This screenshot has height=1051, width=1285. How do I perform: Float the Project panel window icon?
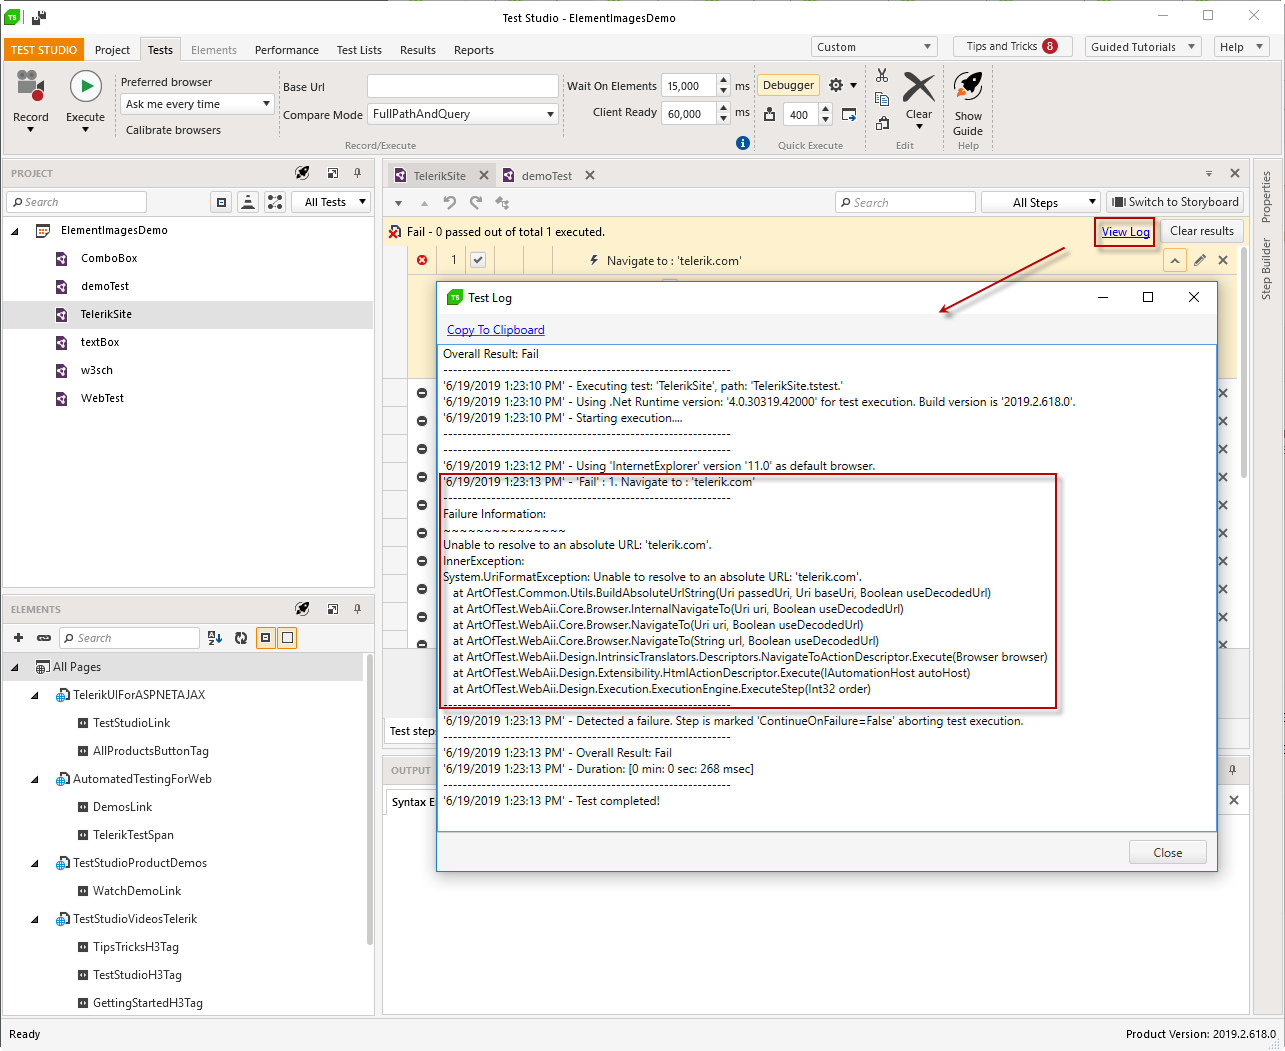[333, 173]
